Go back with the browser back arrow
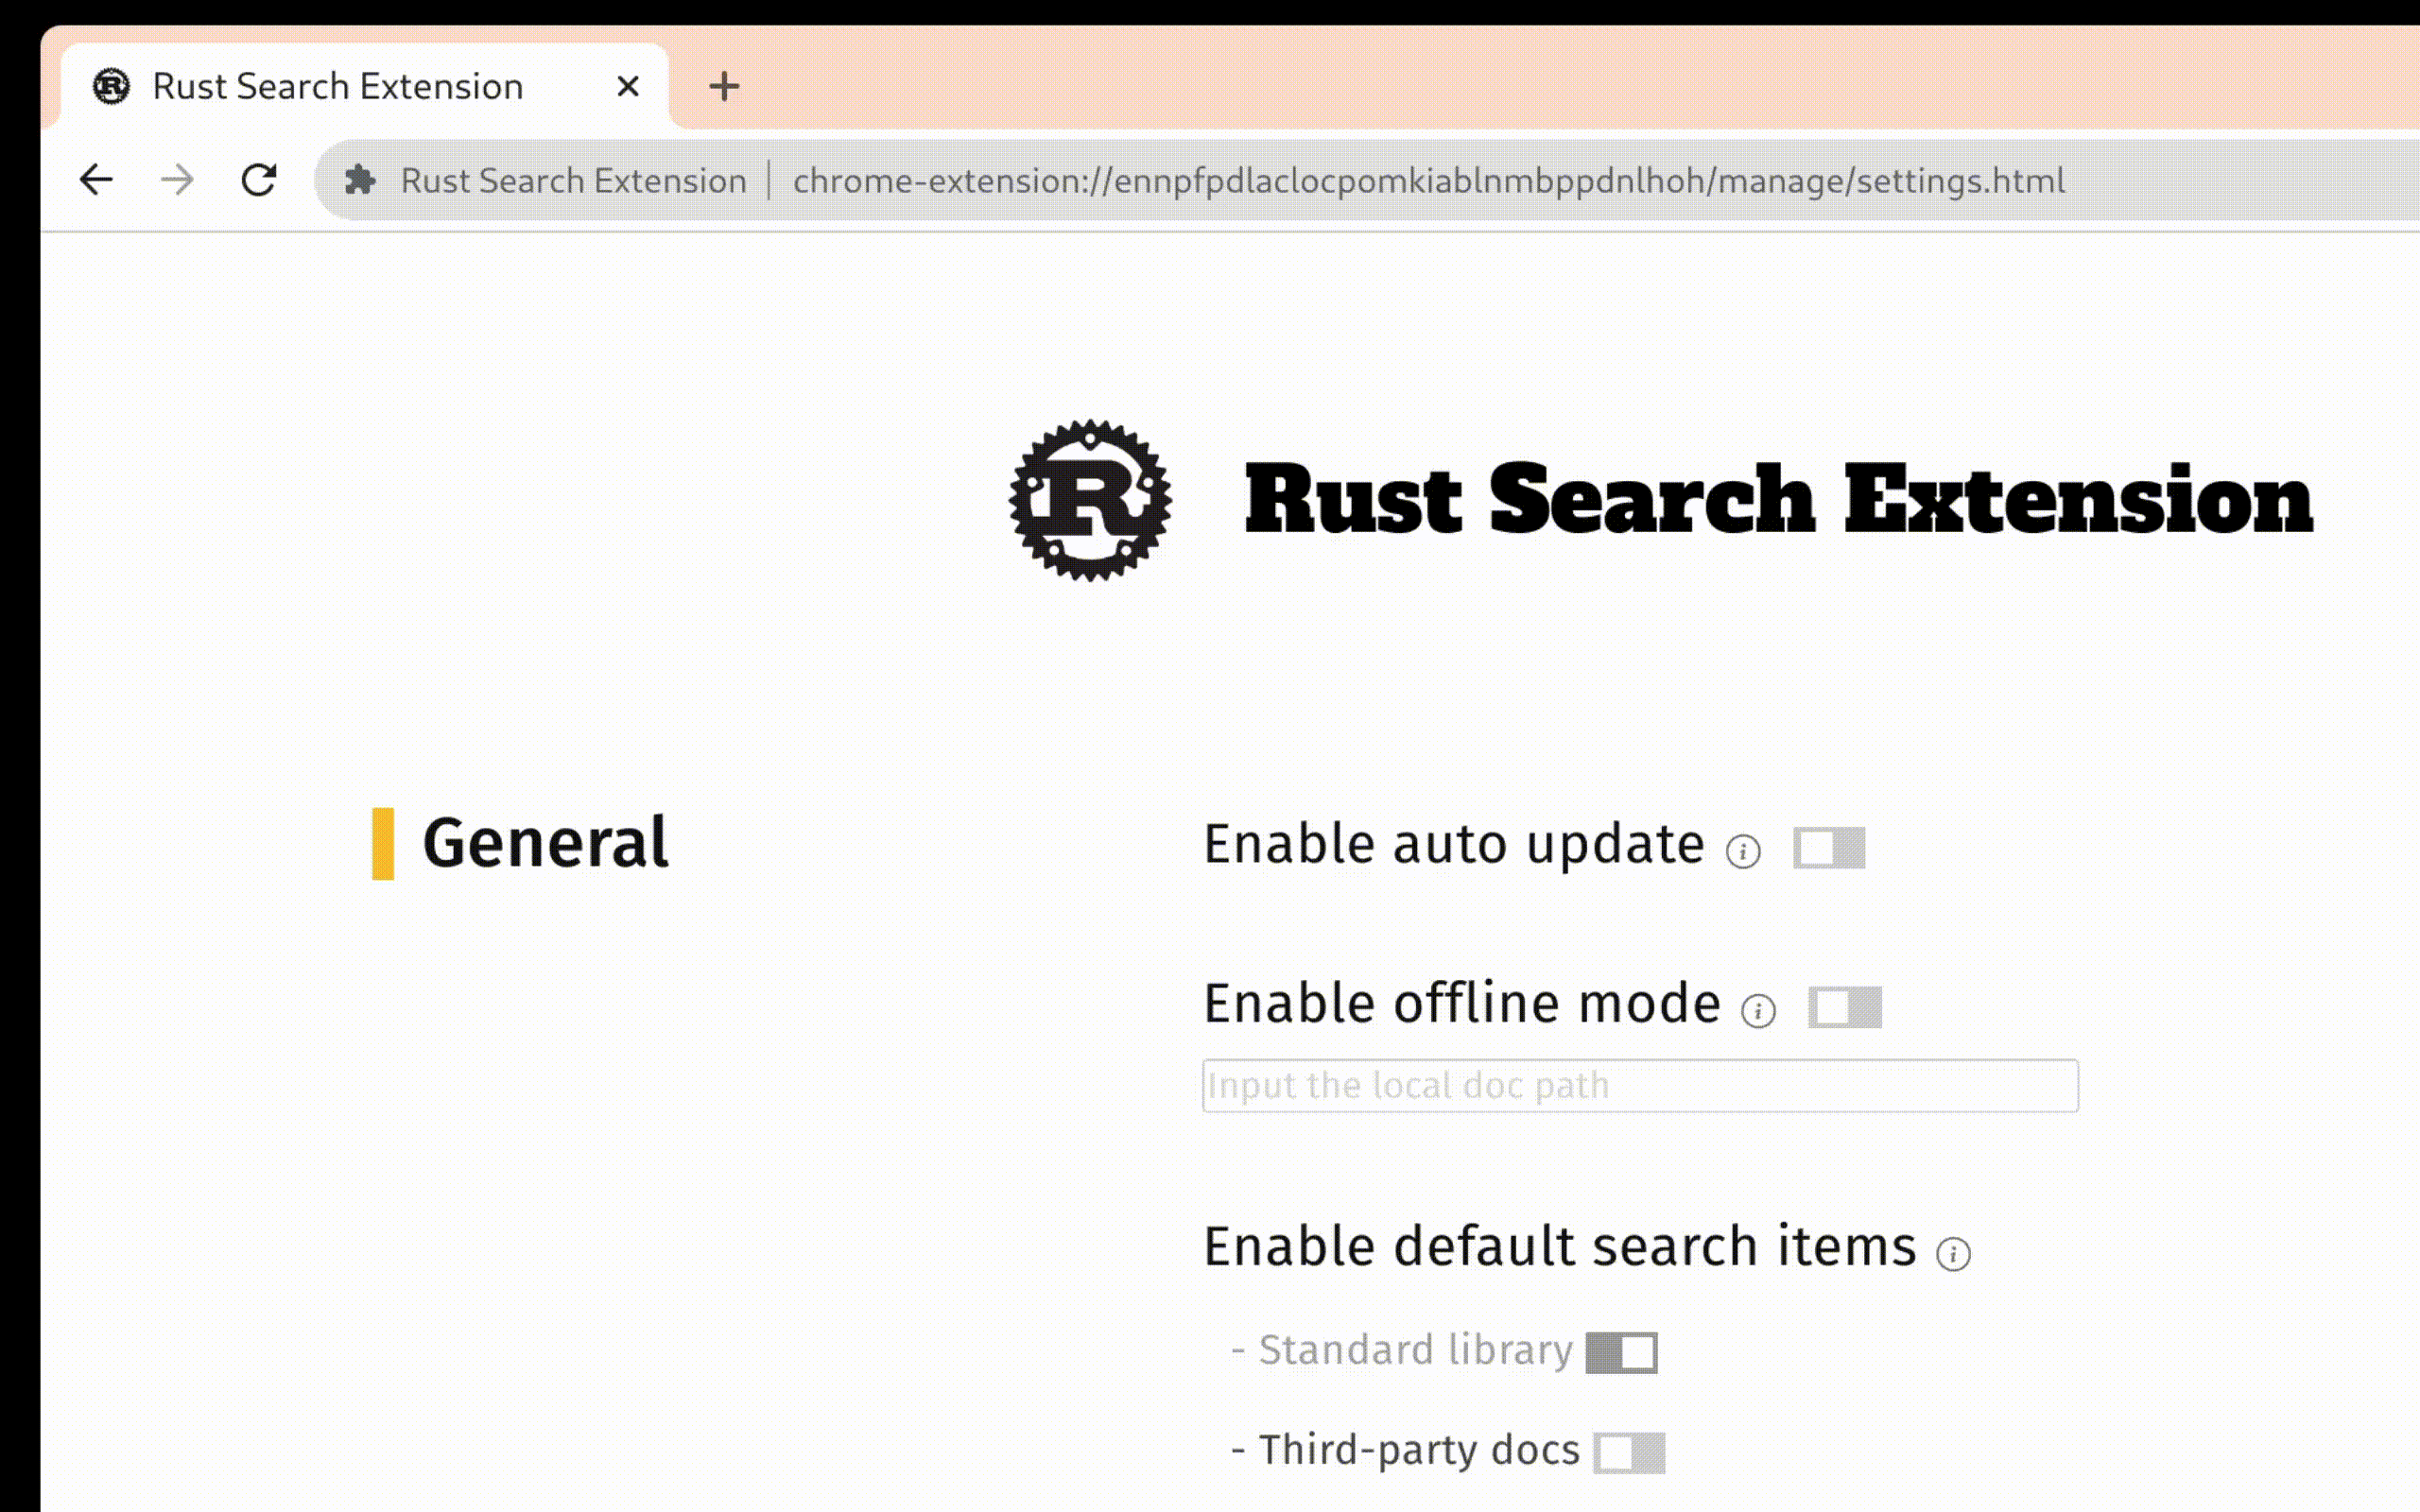This screenshot has width=2420, height=1512. [x=96, y=180]
